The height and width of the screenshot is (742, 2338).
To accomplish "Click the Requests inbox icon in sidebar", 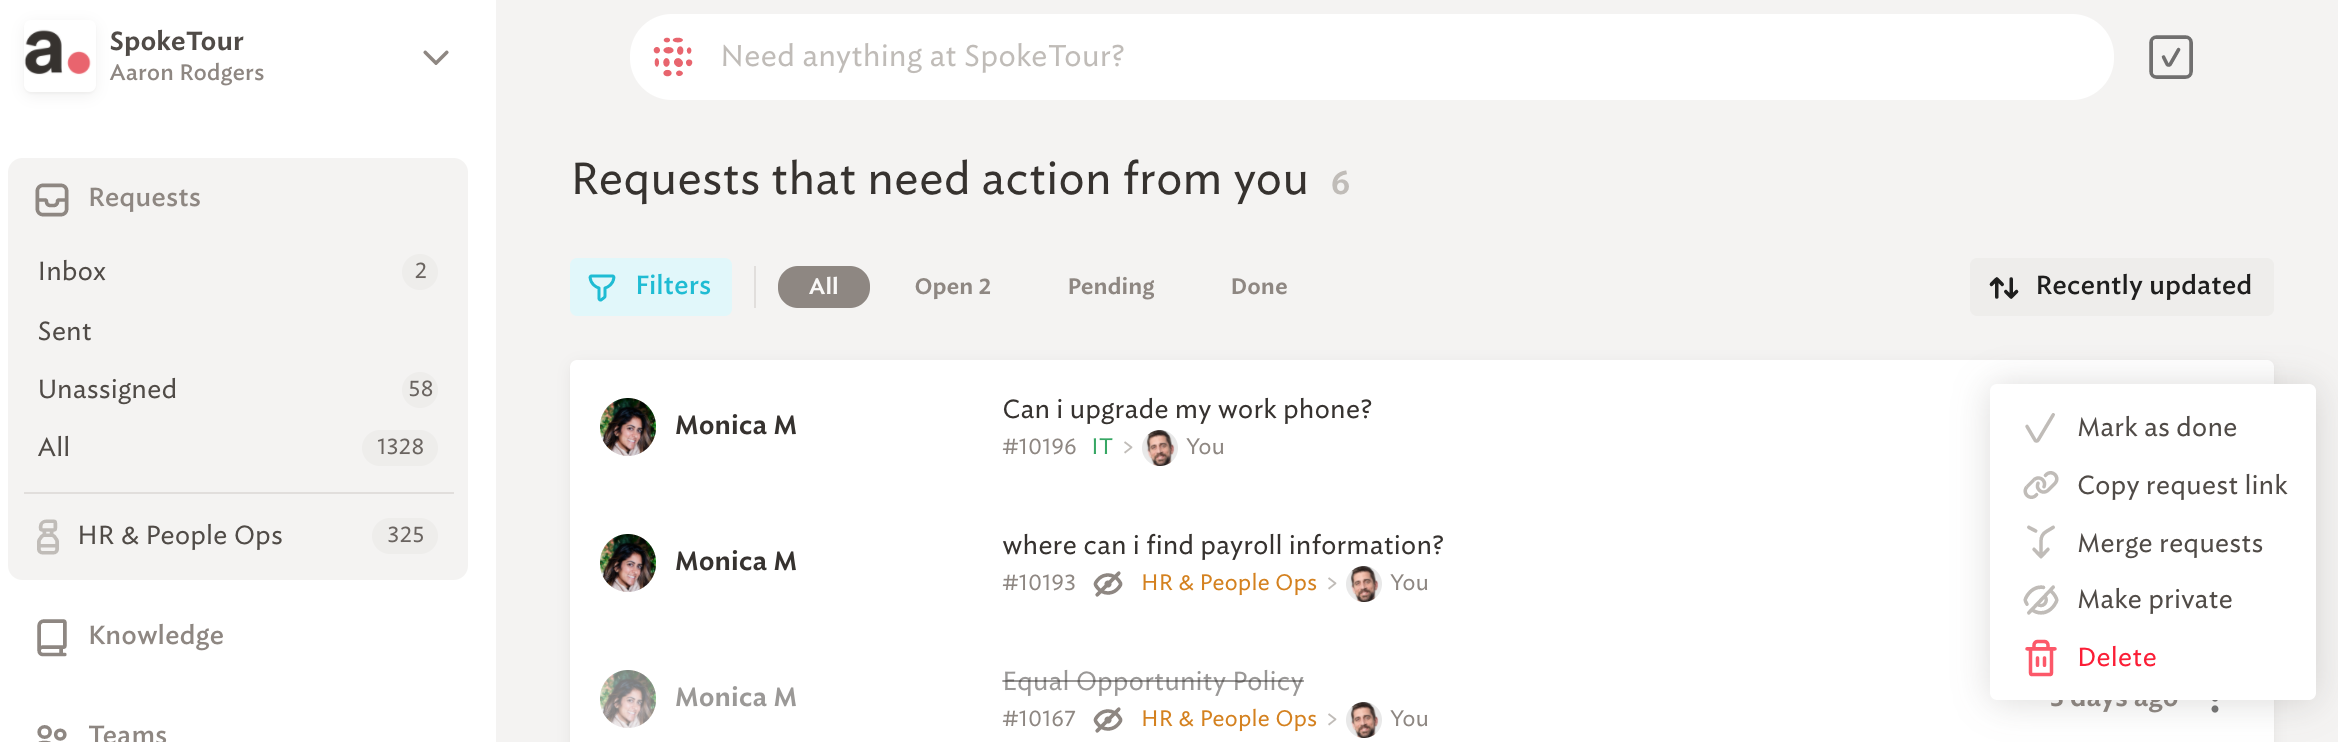I will click(52, 199).
